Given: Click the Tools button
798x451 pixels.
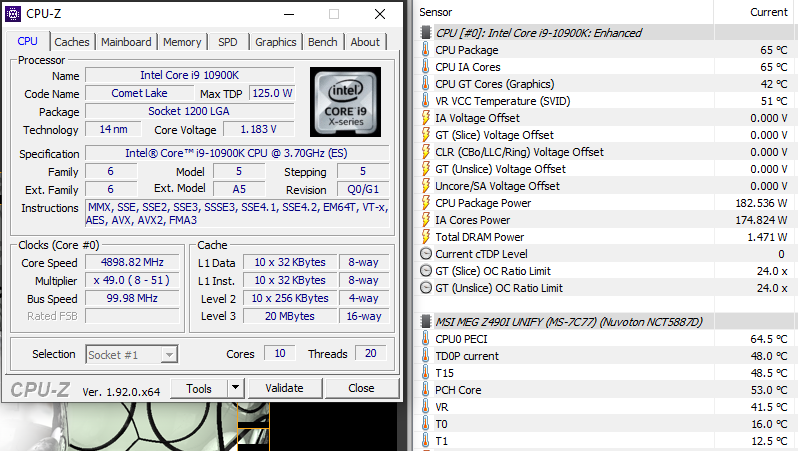Looking at the screenshot, I should (199, 388).
